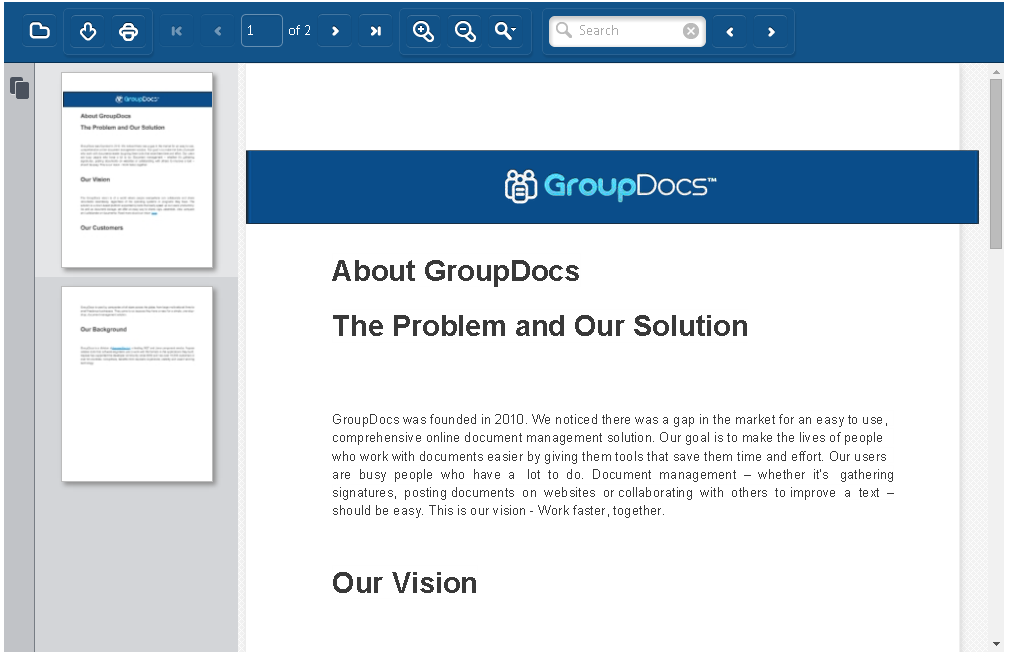Click the 'Our Vision' heading
Image resolution: width=1009 pixels, height=652 pixels.
(404, 583)
